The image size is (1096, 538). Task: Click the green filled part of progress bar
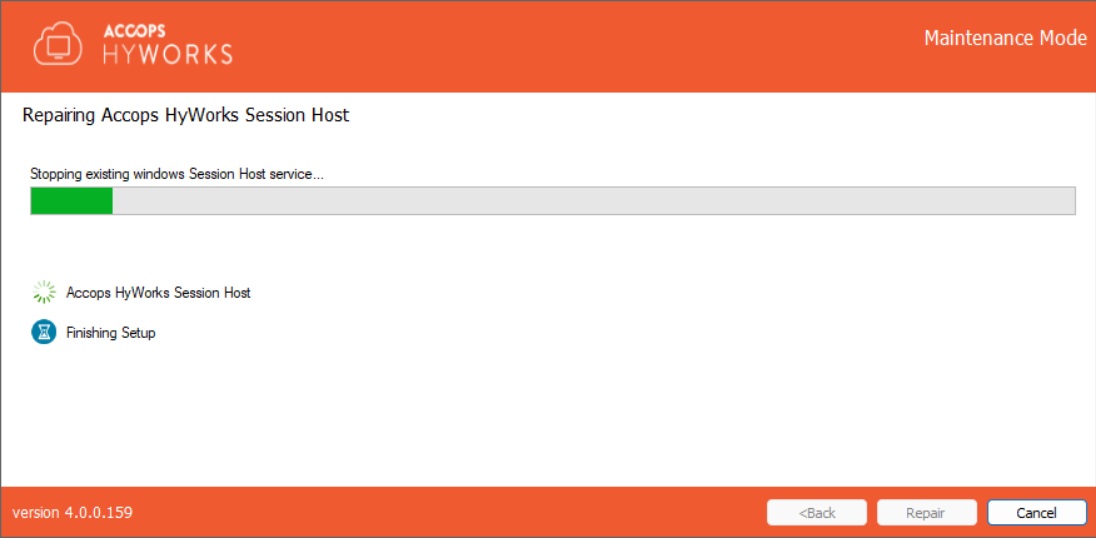coord(71,201)
